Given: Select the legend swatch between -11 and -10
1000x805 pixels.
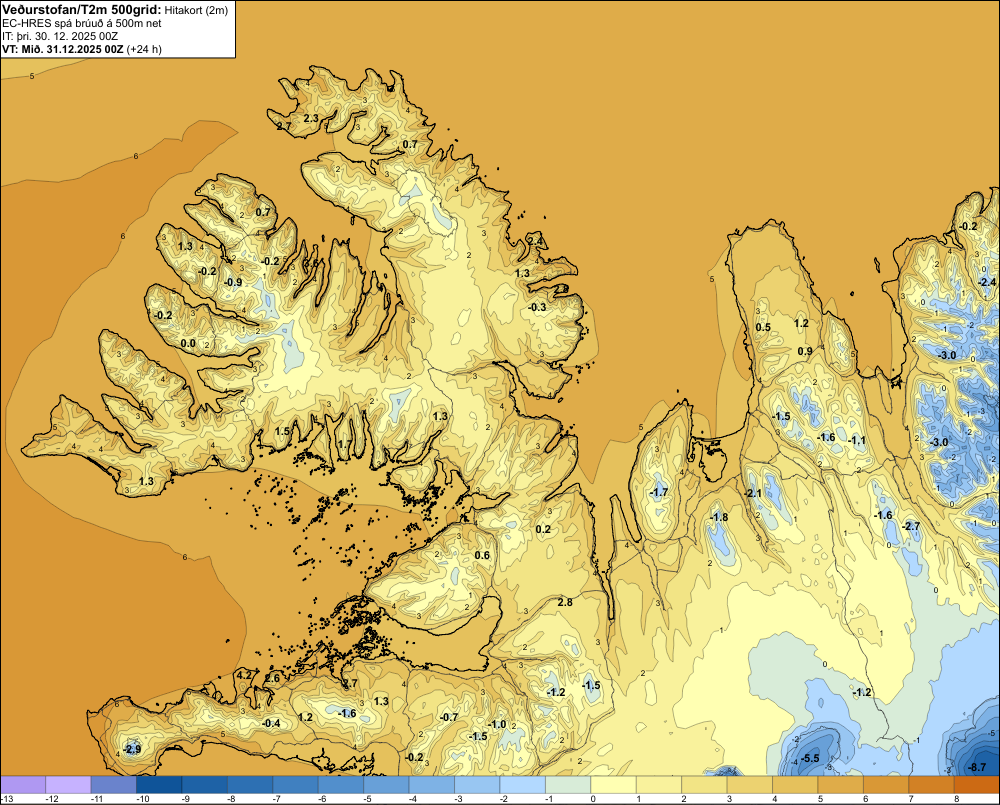Looking at the screenshot, I should point(114,784).
